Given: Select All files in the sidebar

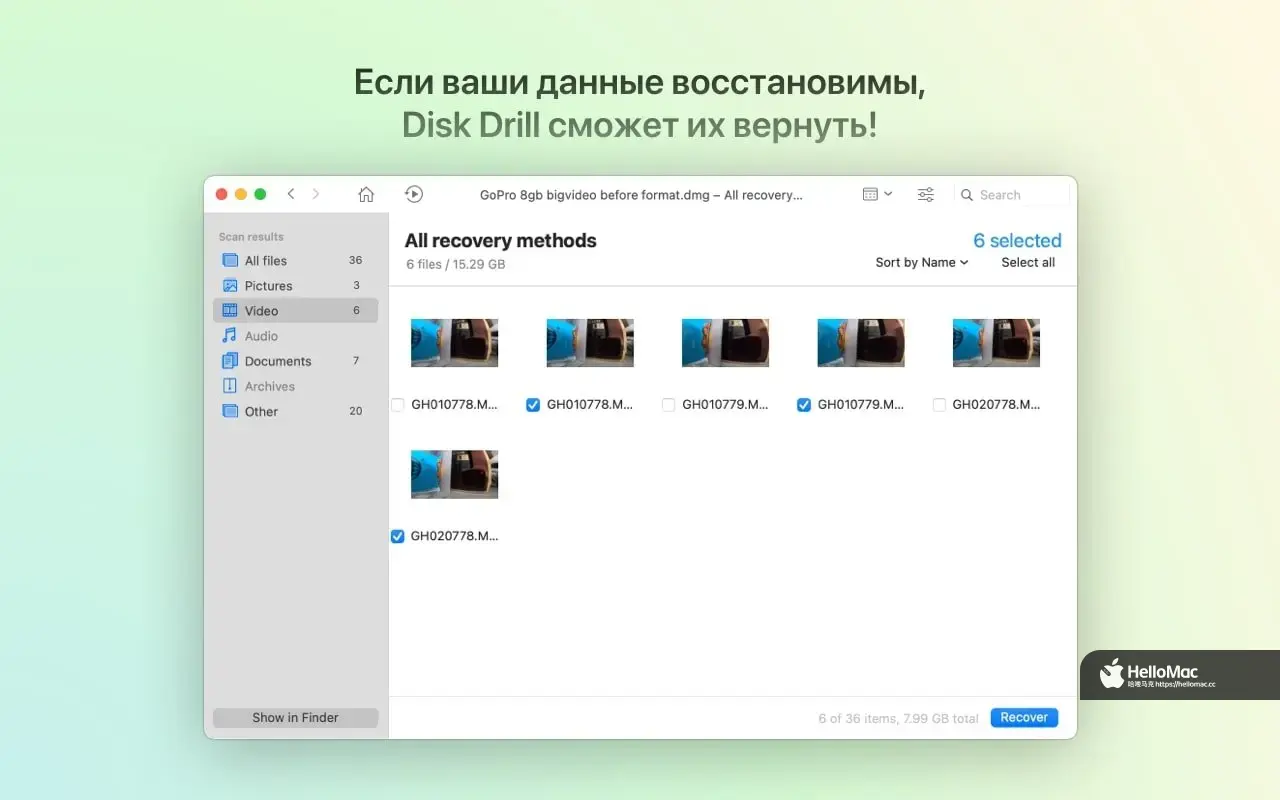Looking at the screenshot, I should tap(295, 260).
